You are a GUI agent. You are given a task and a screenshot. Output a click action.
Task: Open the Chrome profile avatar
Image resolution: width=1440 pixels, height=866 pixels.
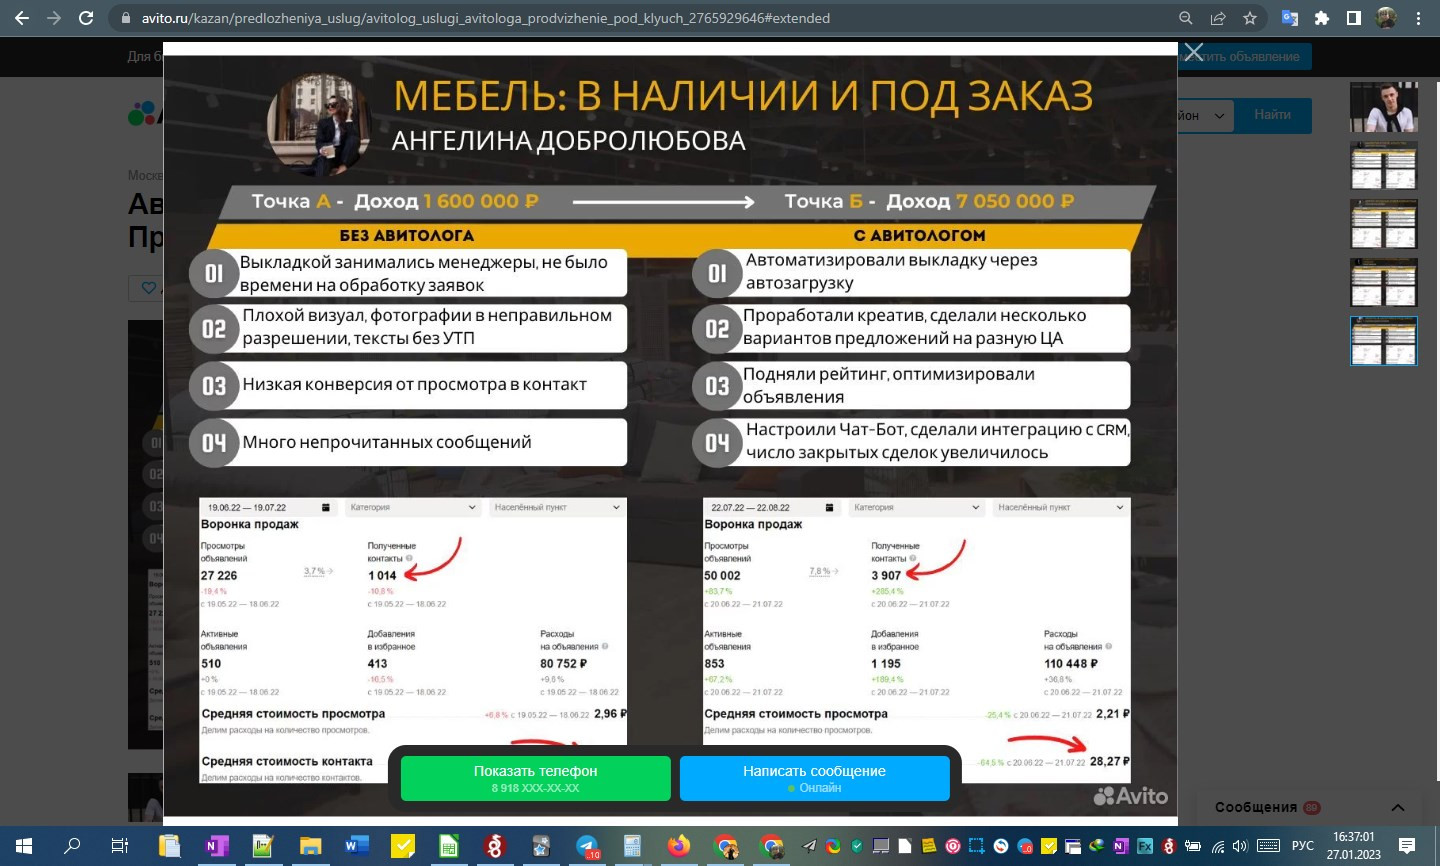1386,18
